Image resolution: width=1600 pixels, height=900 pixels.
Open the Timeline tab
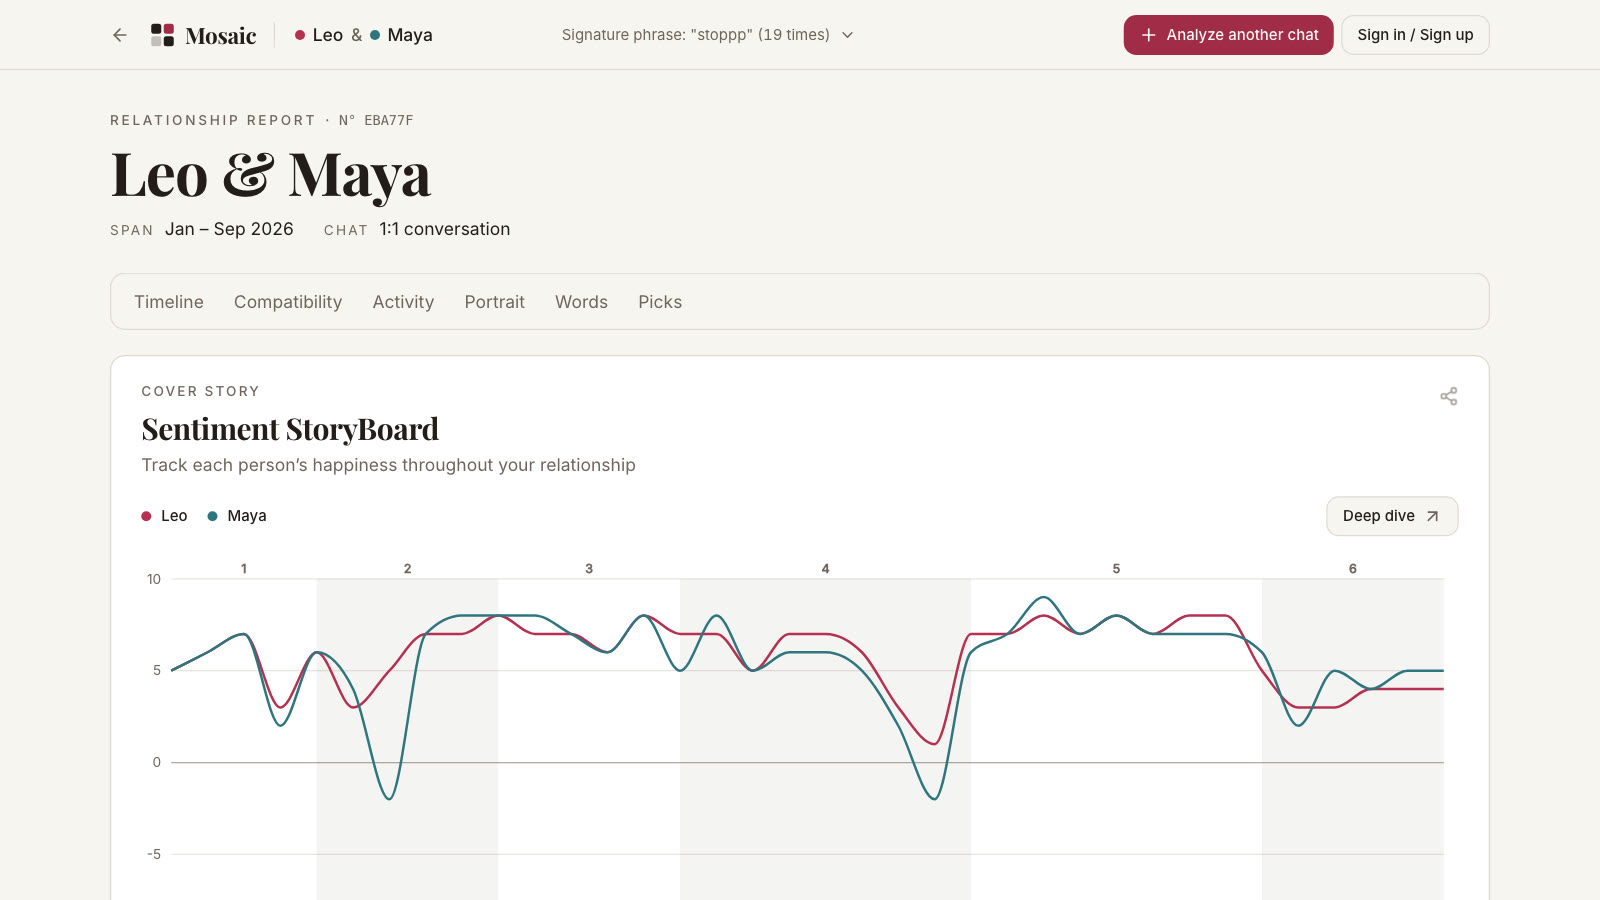pyautogui.click(x=169, y=302)
